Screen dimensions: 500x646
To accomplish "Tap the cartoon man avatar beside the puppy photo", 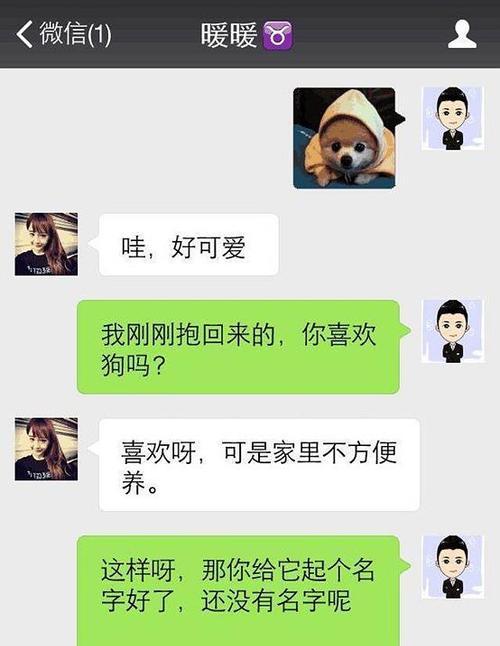I will click(x=453, y=118).
